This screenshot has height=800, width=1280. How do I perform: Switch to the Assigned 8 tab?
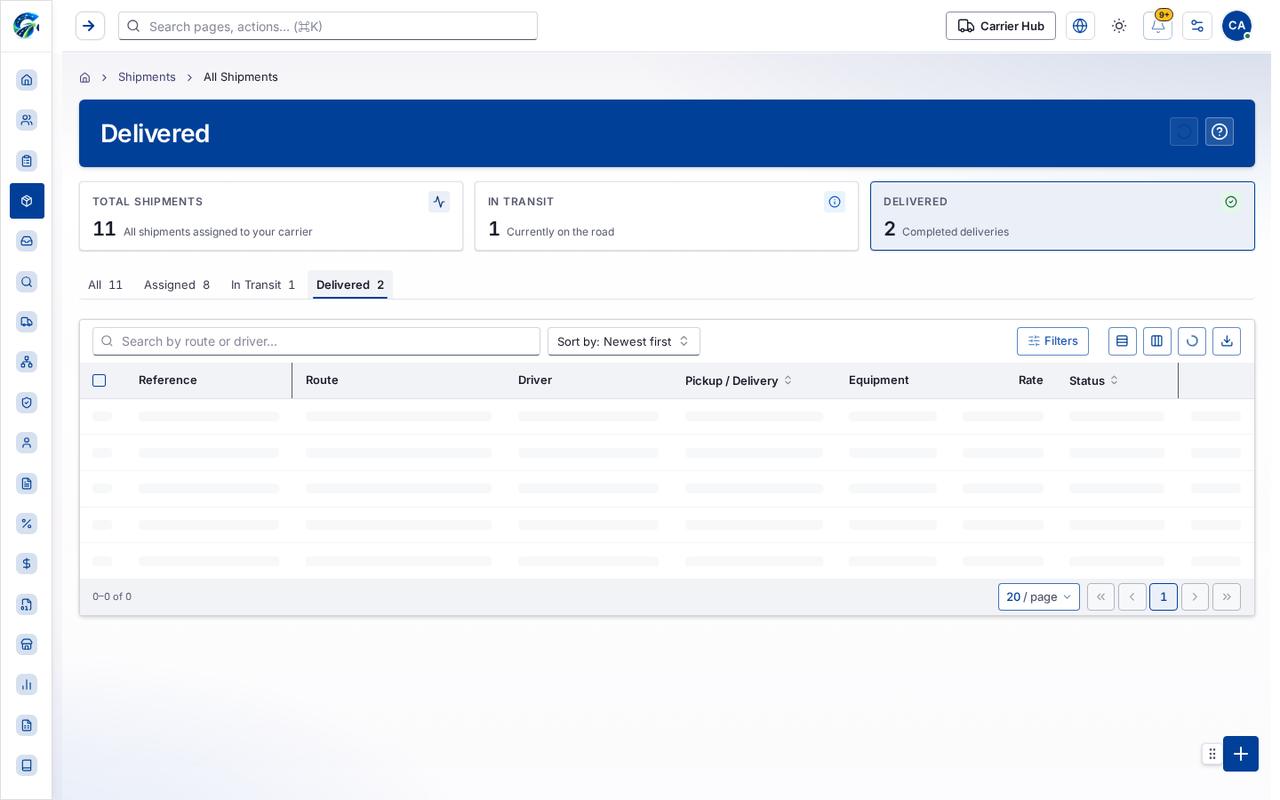click(177, 285)
